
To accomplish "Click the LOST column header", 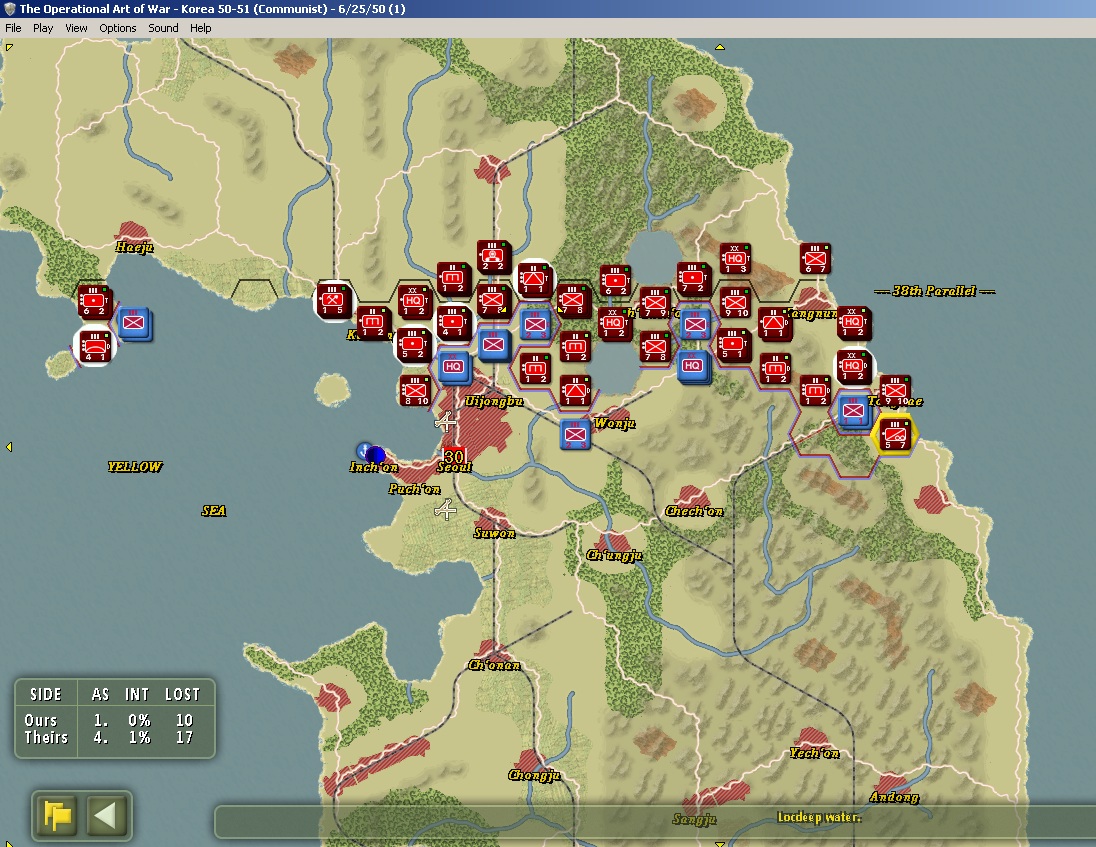I will click(x=182, y=694).
